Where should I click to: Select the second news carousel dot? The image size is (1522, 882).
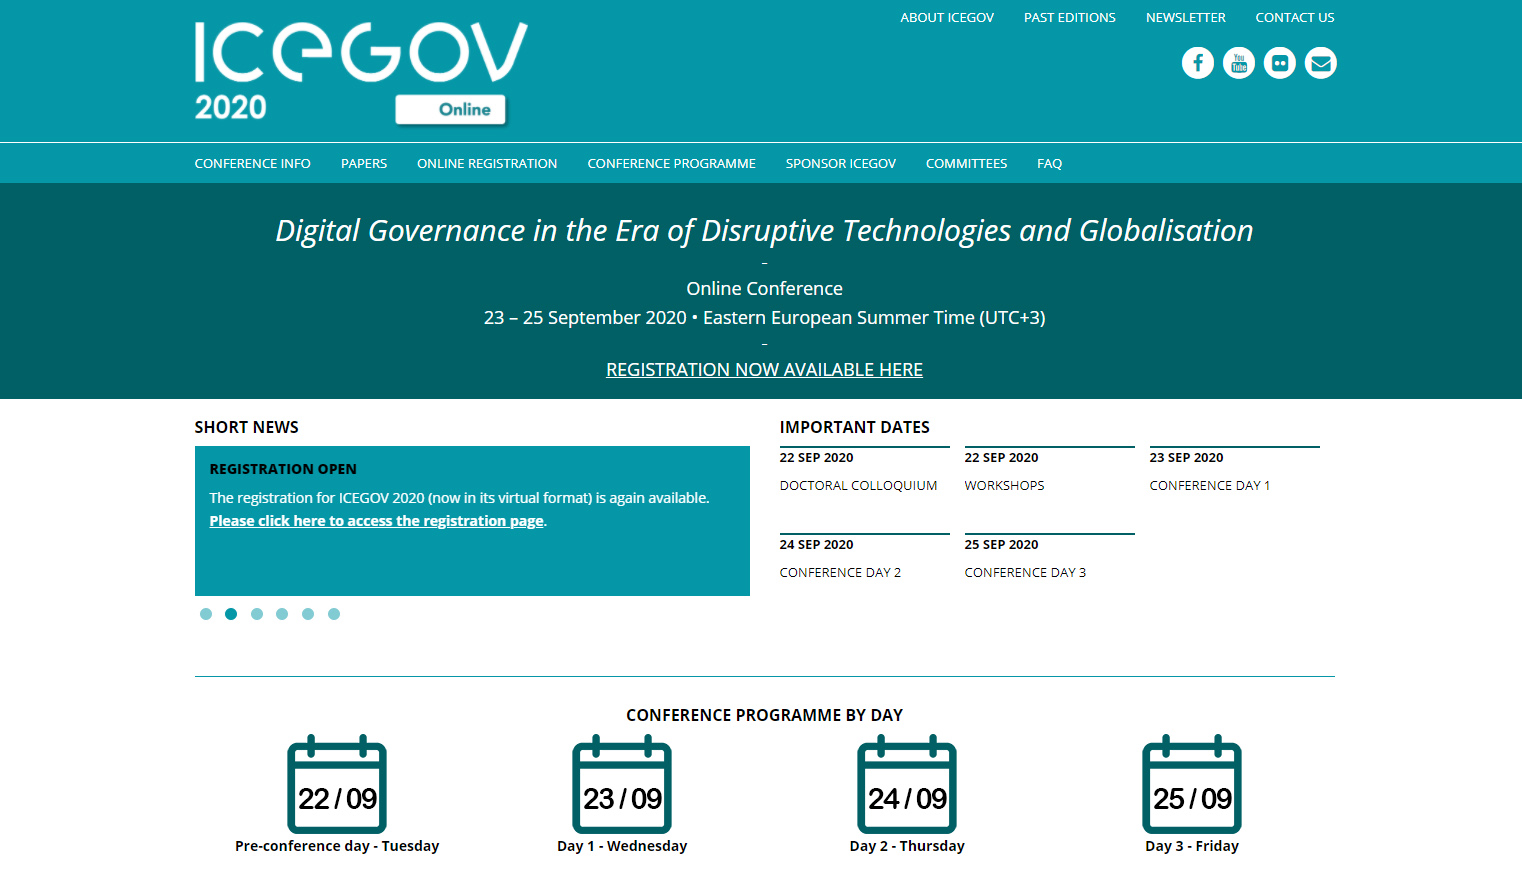click(x=231, y=614)
